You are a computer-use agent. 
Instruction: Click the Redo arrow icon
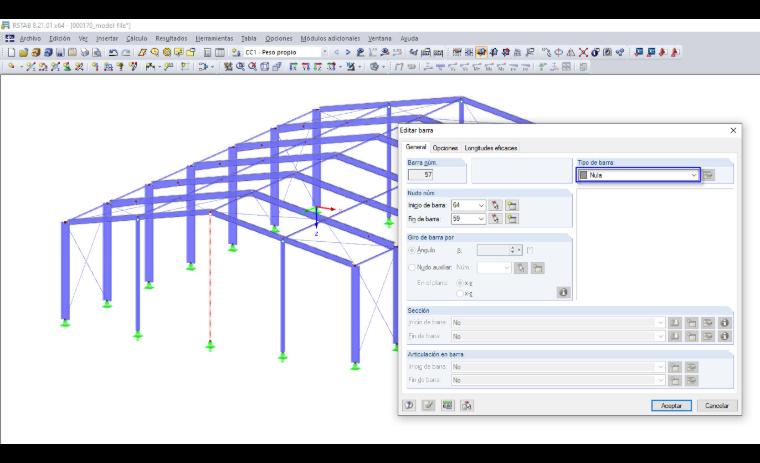point(126,52)
